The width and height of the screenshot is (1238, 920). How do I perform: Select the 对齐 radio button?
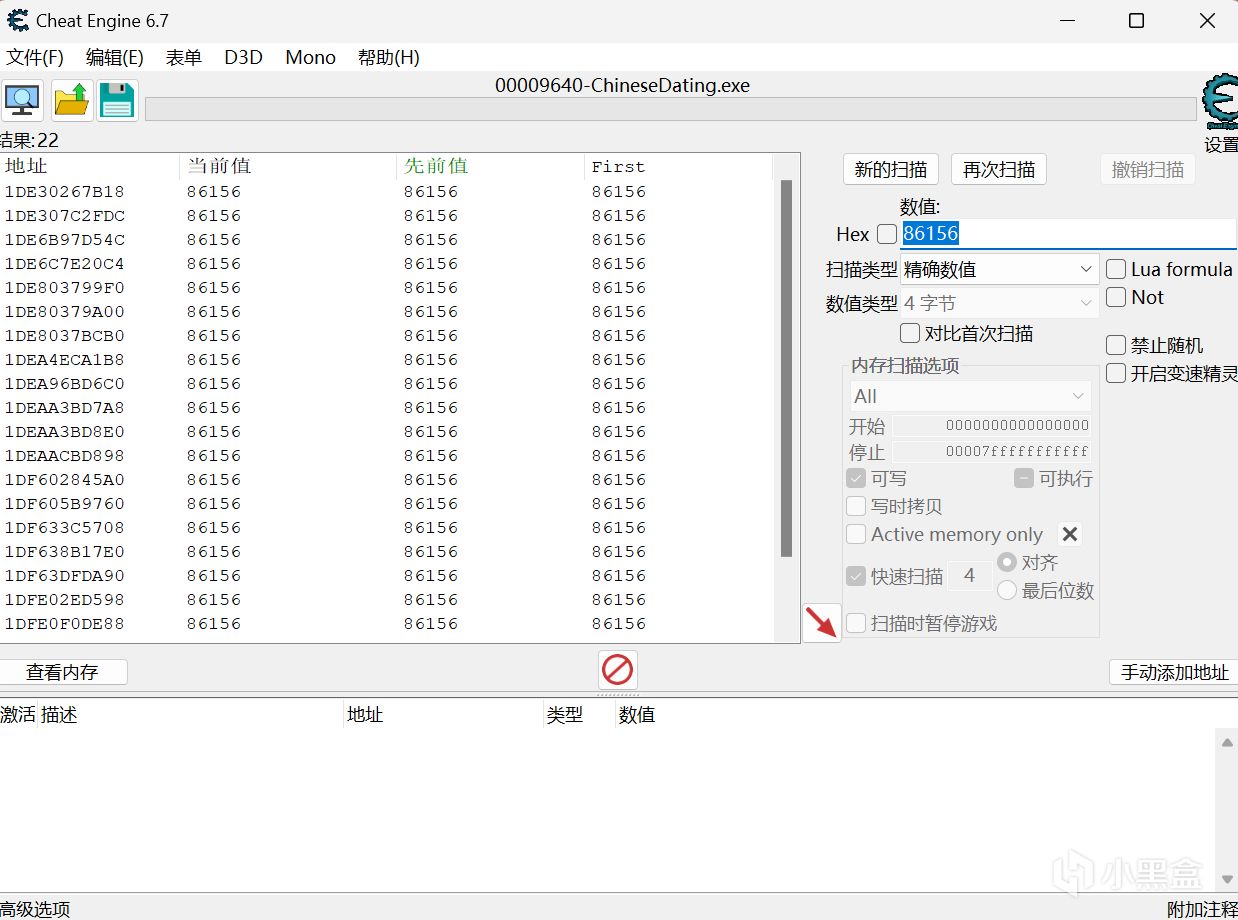tap(1007, 562)
